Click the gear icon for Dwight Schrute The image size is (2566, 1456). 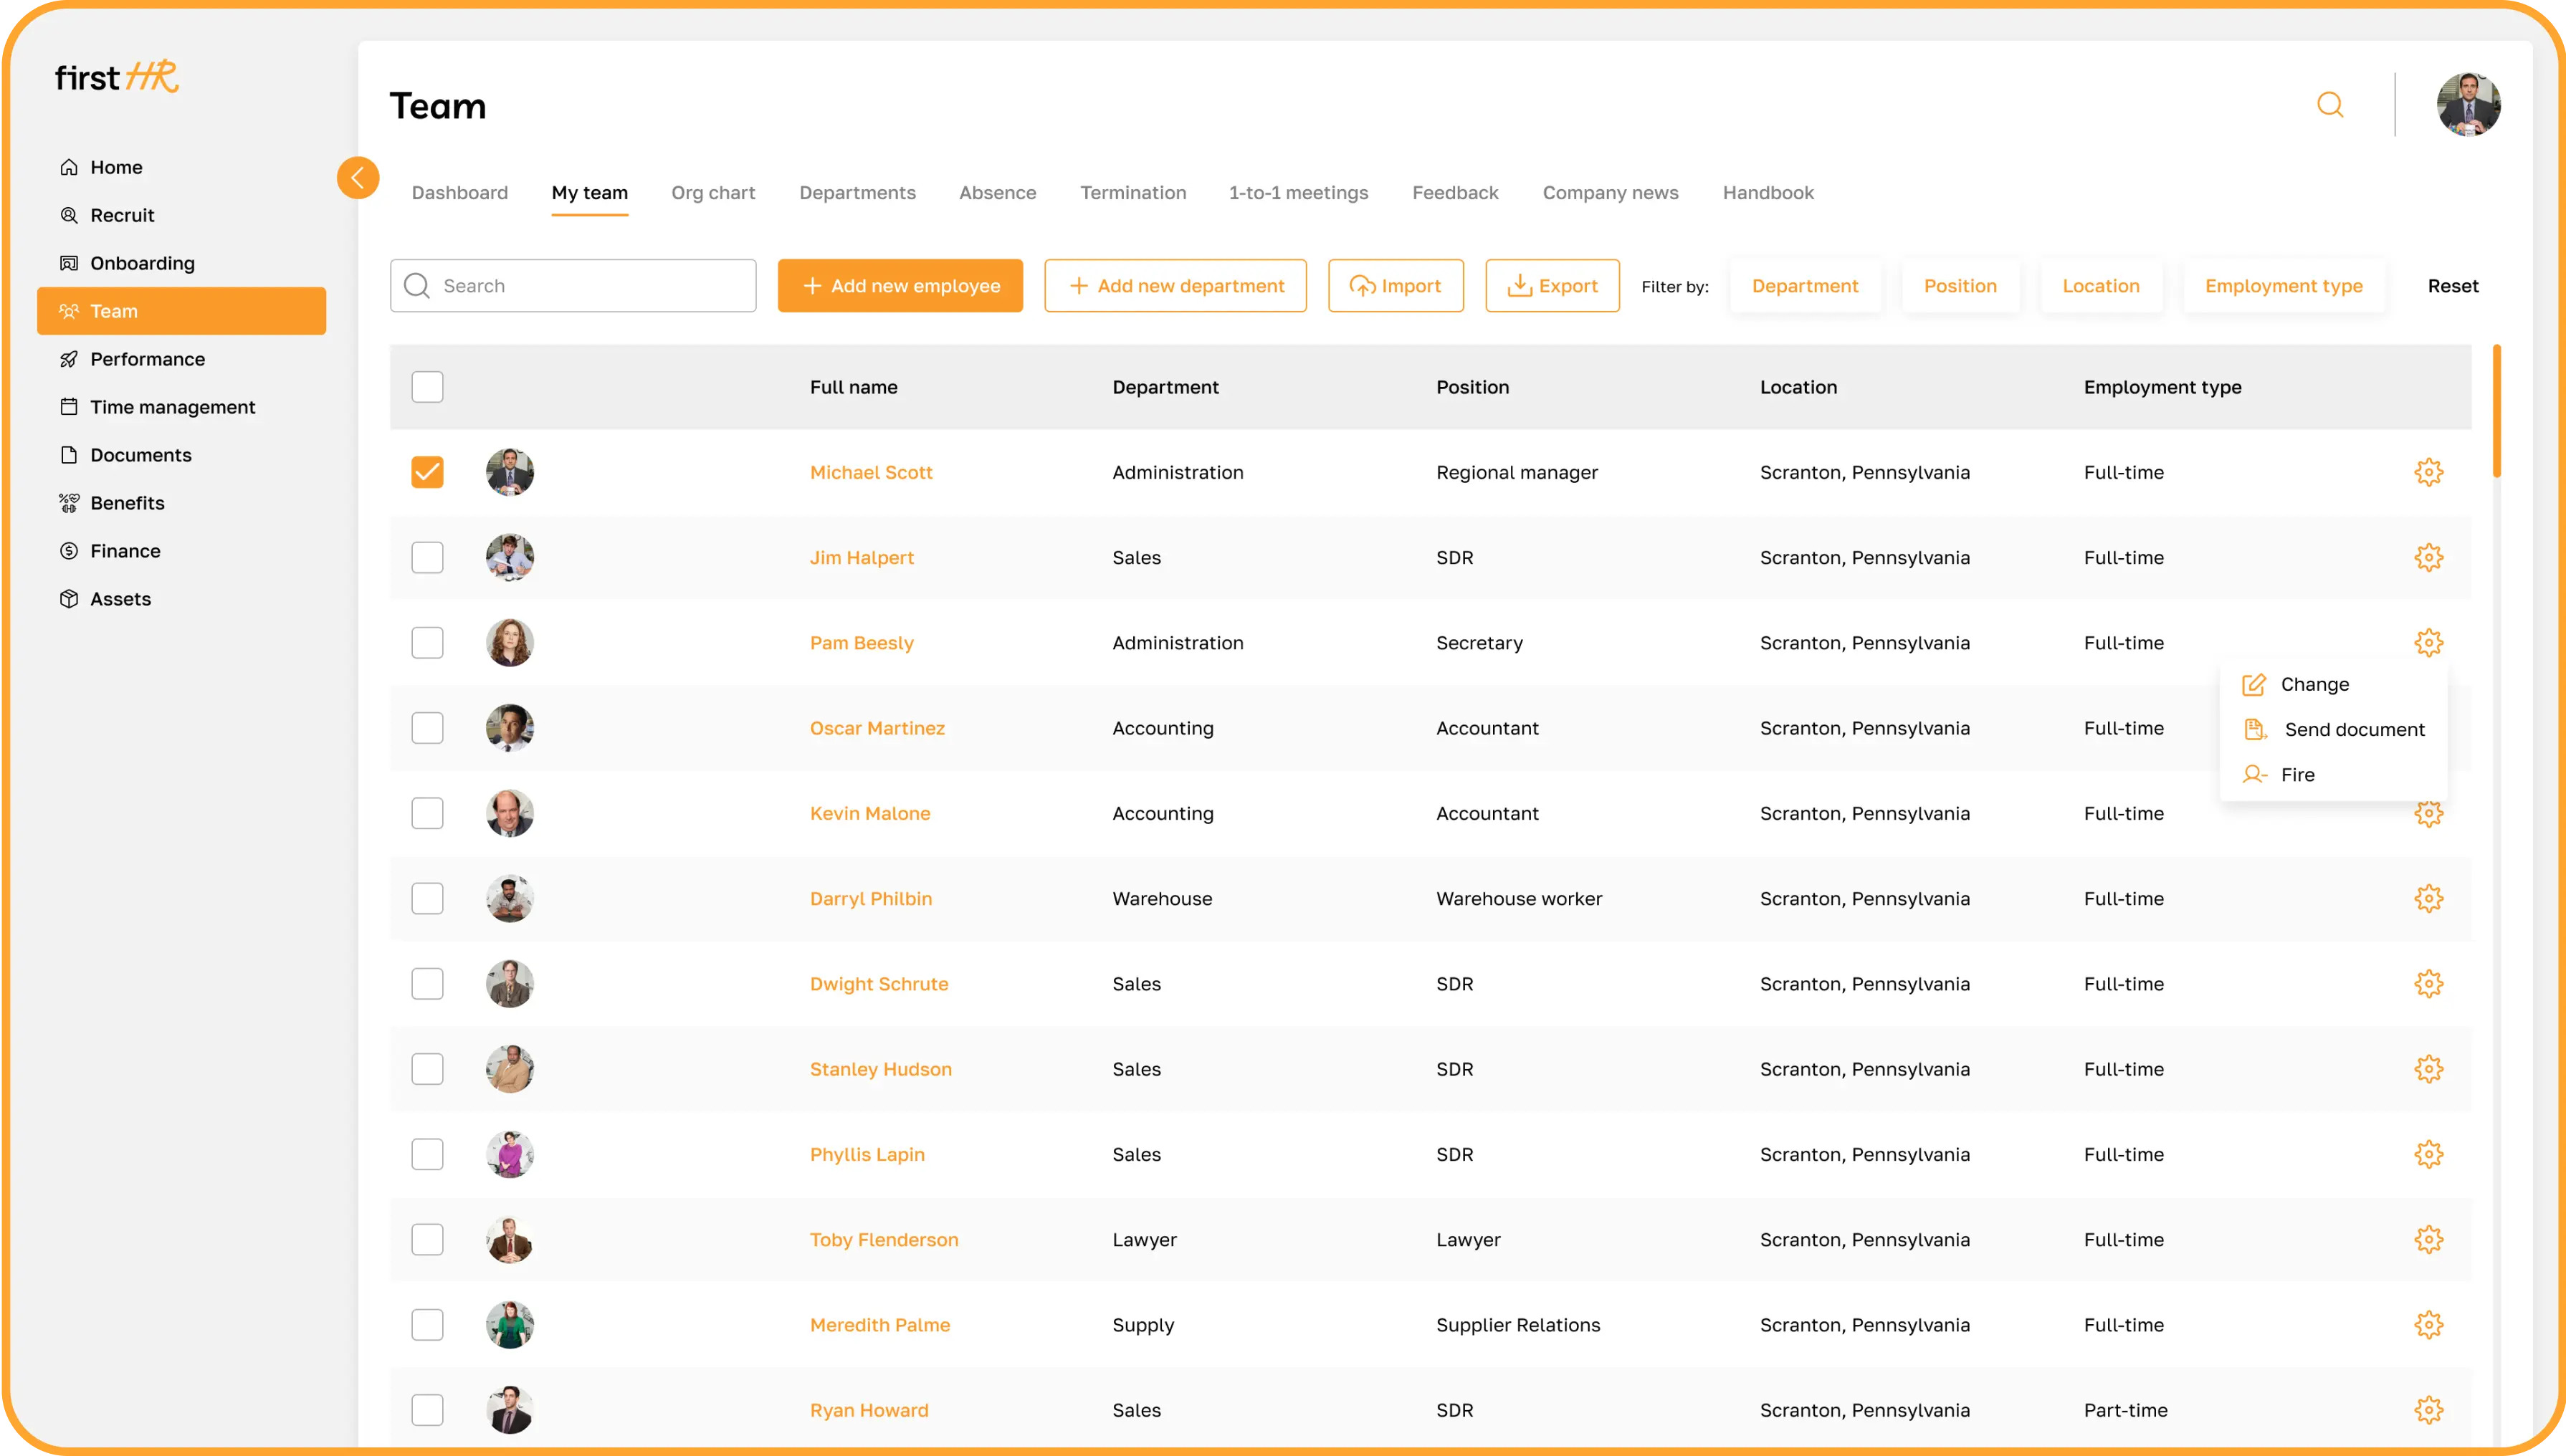click(2428, 984)
